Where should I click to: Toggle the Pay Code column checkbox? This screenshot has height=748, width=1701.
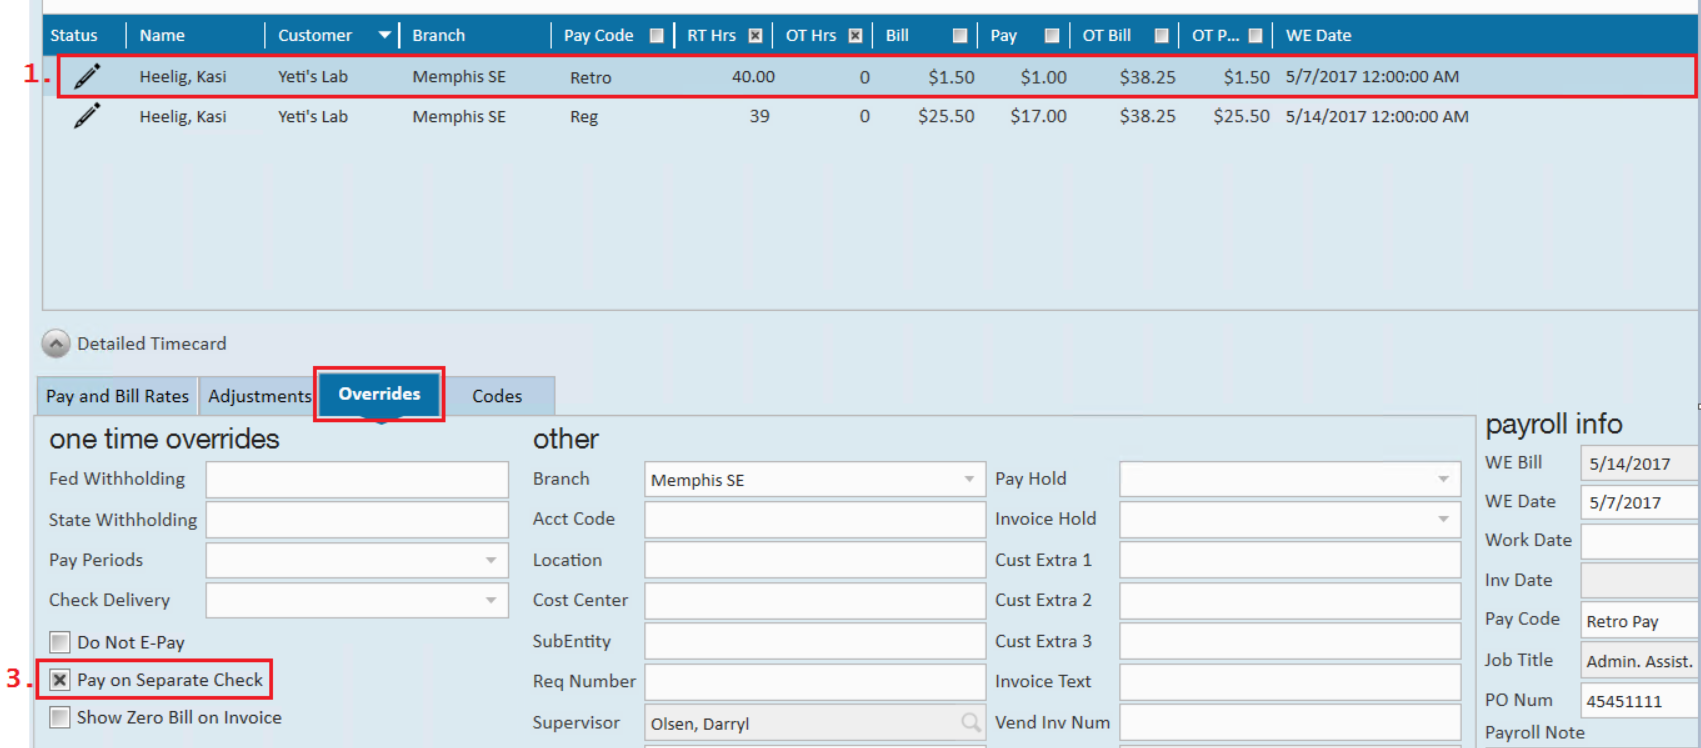coord(656,35)
